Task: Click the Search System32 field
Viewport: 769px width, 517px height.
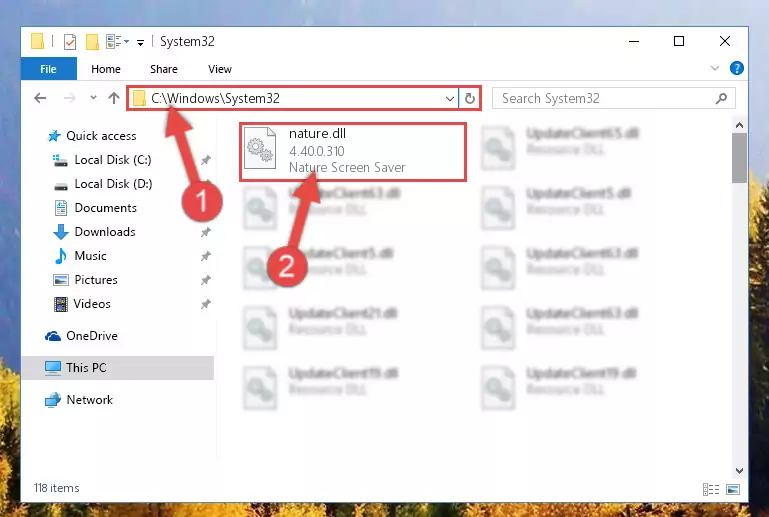Action: 614,98
